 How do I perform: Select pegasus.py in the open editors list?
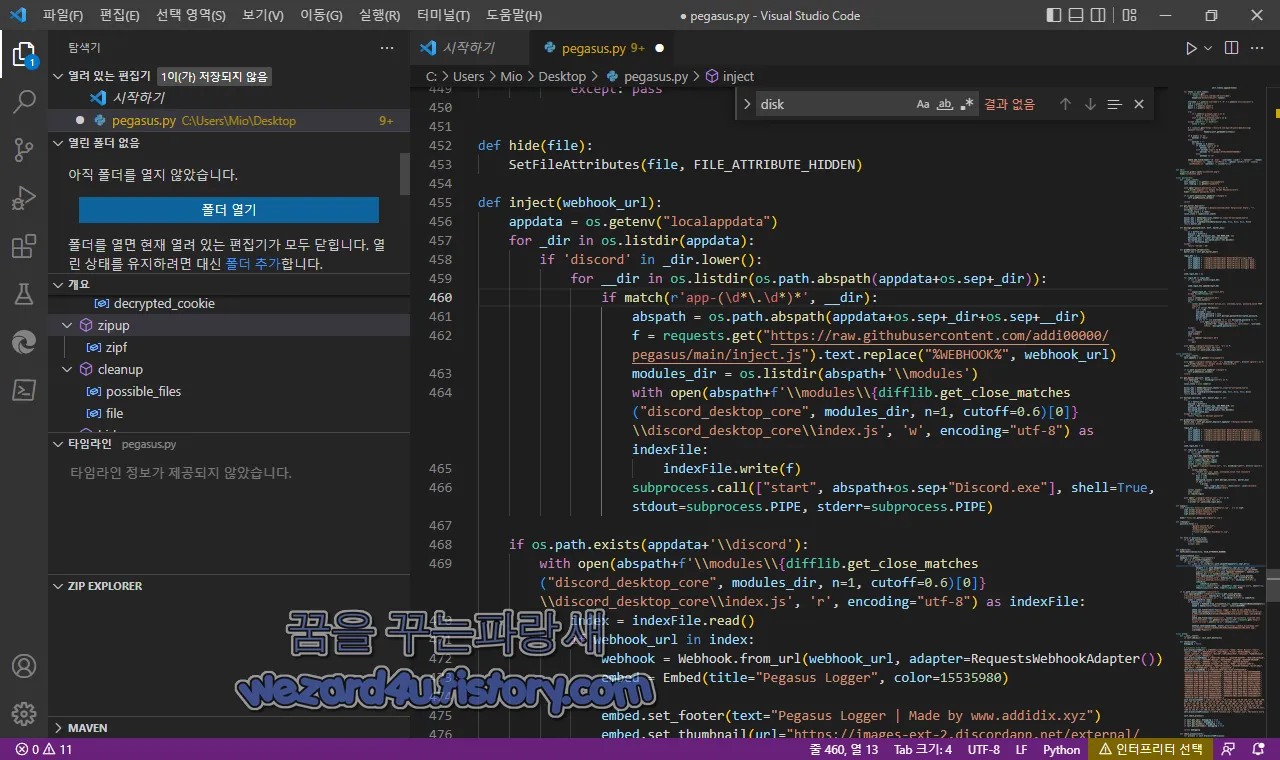click(x=229, y=121)
